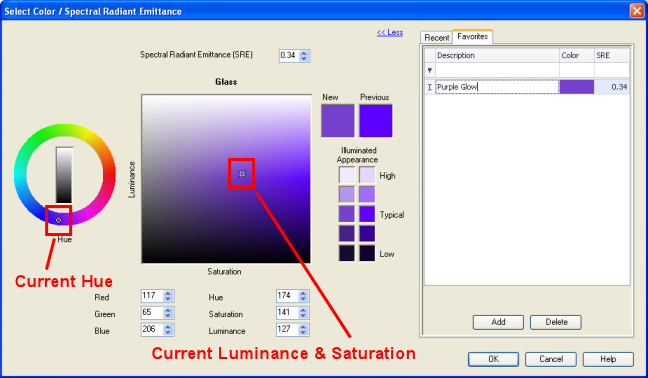Decrease the Red value with down arrow
The width and height of the screenshot is (648, 378).
pos(168,299)
